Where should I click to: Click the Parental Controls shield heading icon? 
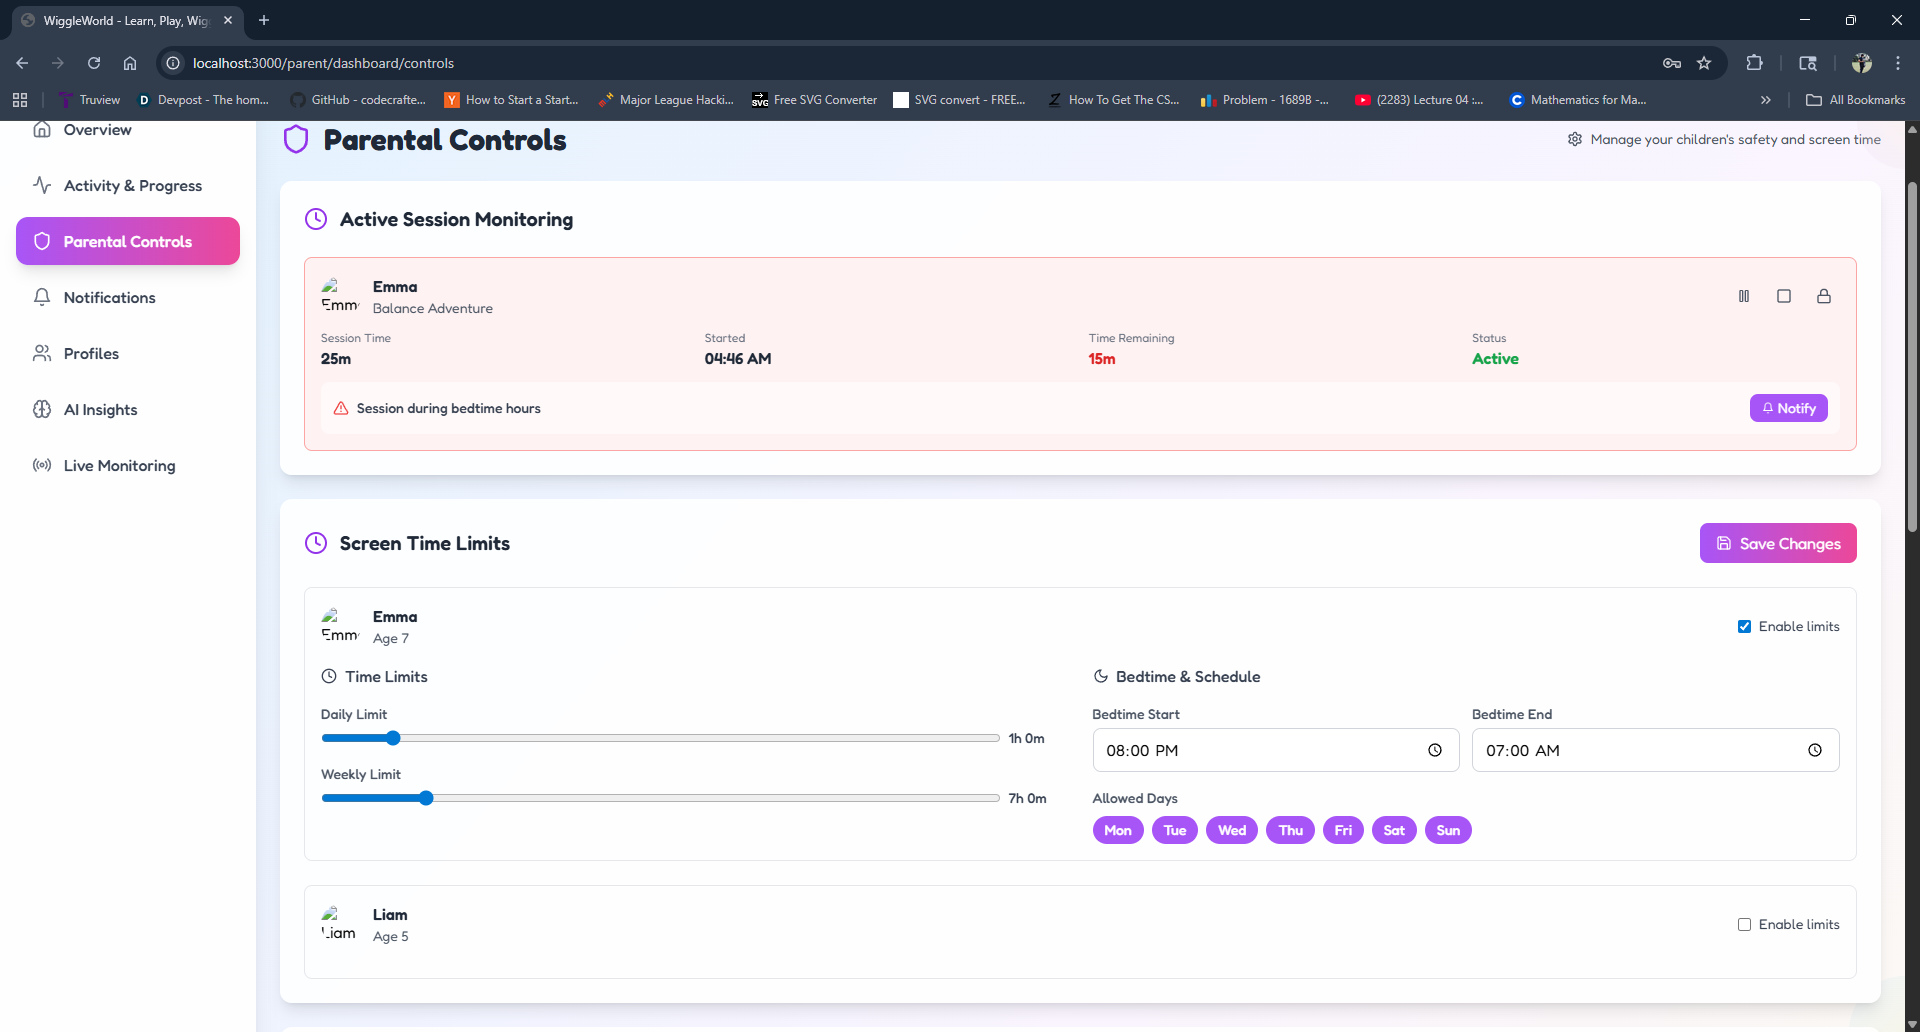point(296,140)
